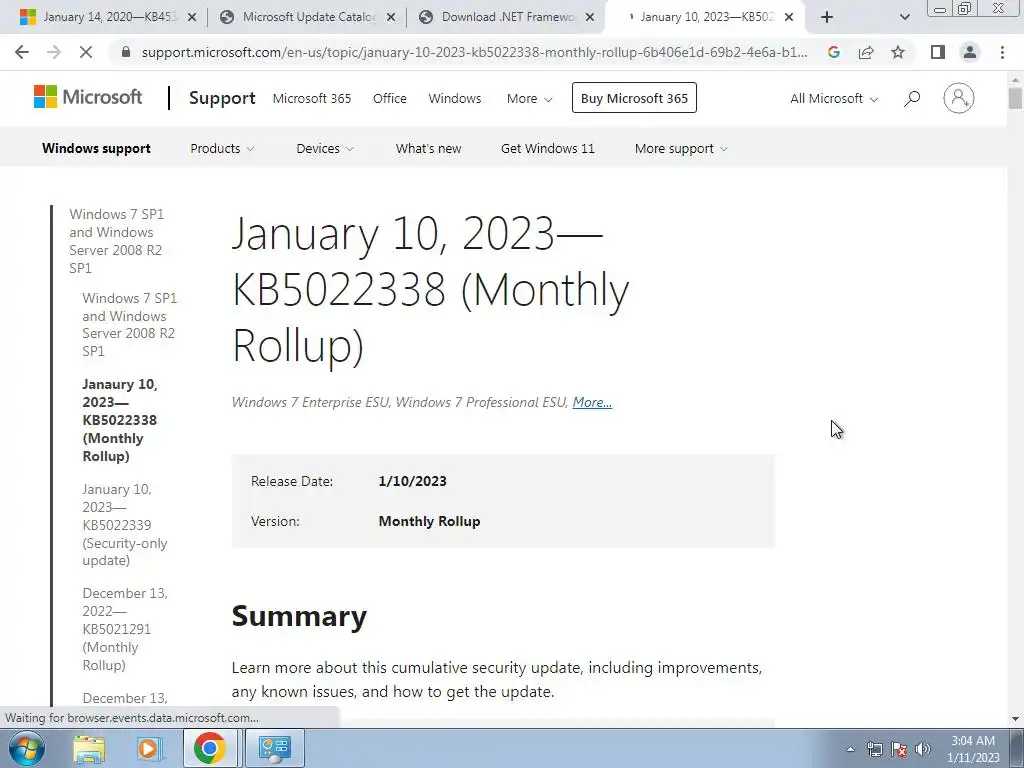This screenshot has width=1024, height=768.
Task: Click the taskbar clock showing 3:04 AM
Action: point(973,749)
